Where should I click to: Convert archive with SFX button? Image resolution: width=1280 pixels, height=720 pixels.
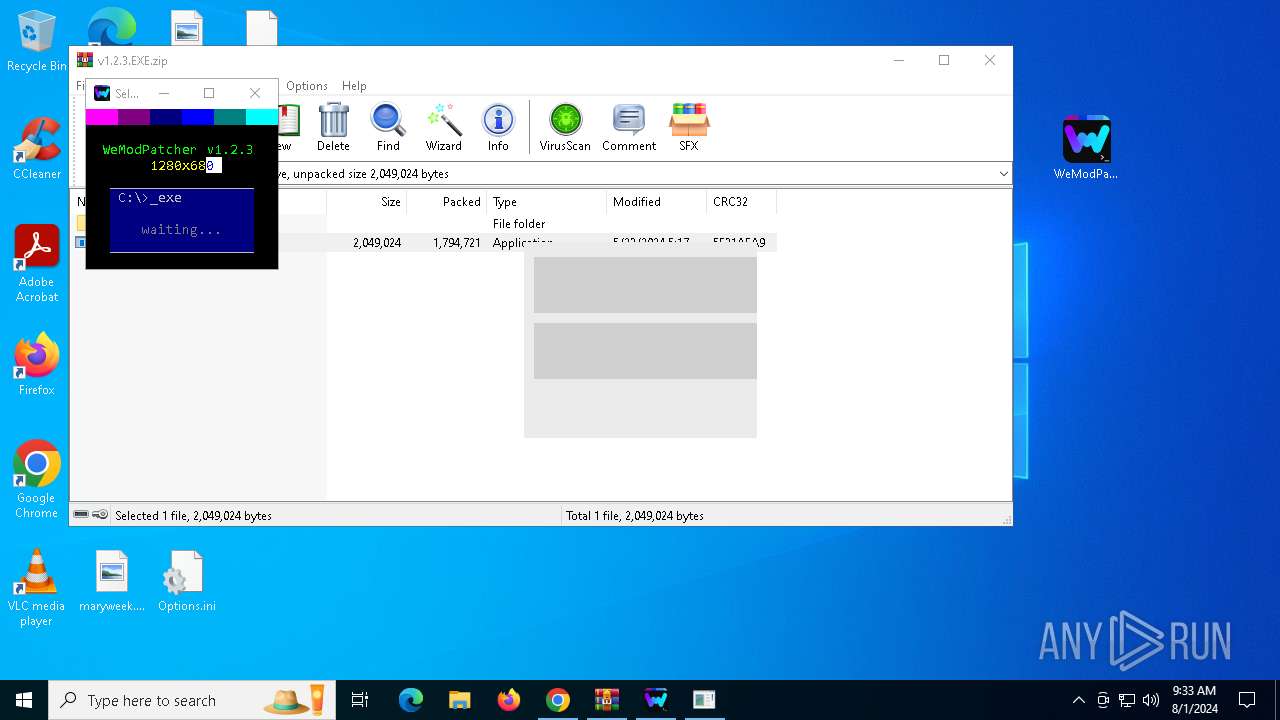point(689,127)
